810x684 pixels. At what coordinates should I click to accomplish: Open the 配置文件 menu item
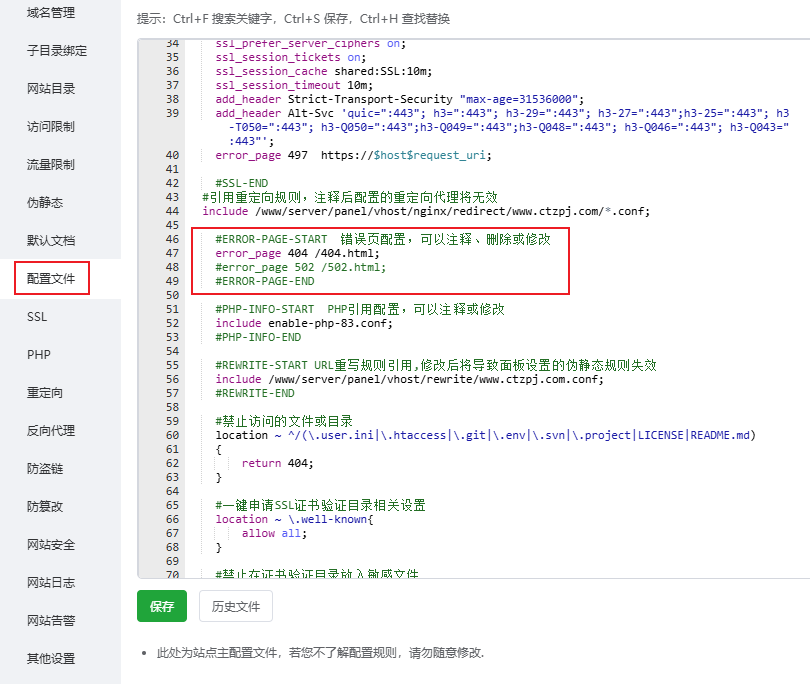pyautogui.click(x=52, y=279)
